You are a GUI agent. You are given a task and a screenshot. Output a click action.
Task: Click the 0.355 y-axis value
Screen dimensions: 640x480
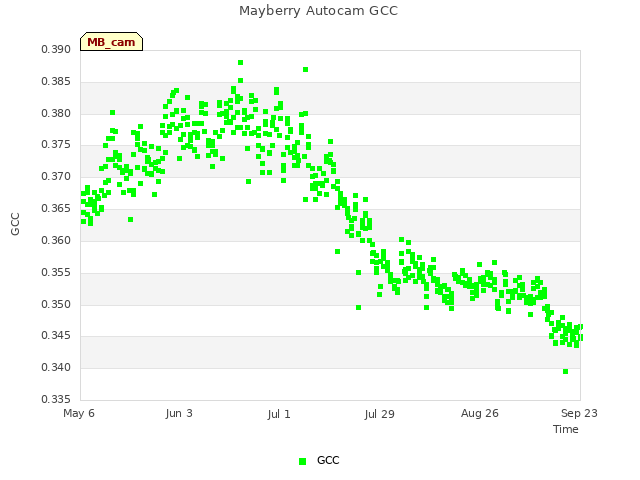coord(56,272)
